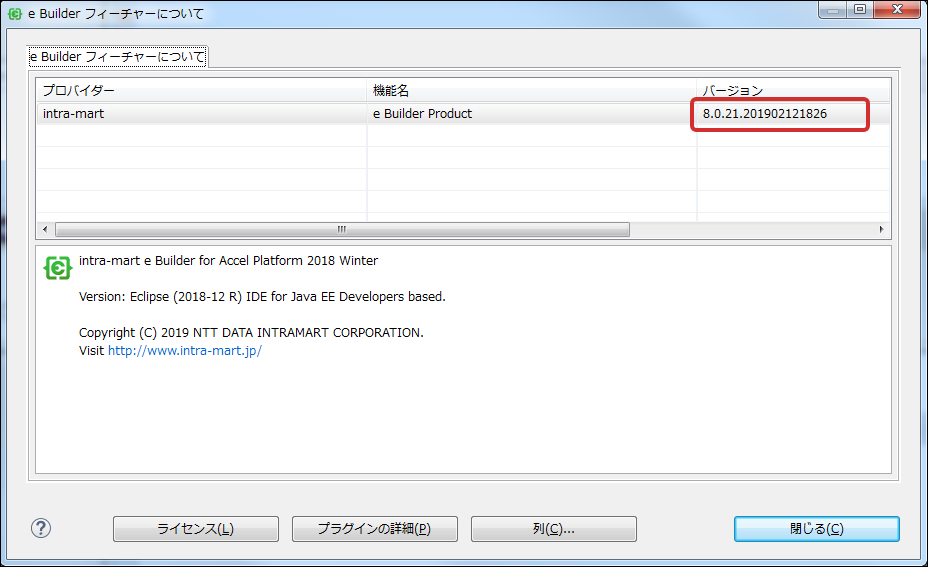The width and height of the screenshot is (928, 567).
Task: Sort by the バージョン column header
Action: (793, 91)
